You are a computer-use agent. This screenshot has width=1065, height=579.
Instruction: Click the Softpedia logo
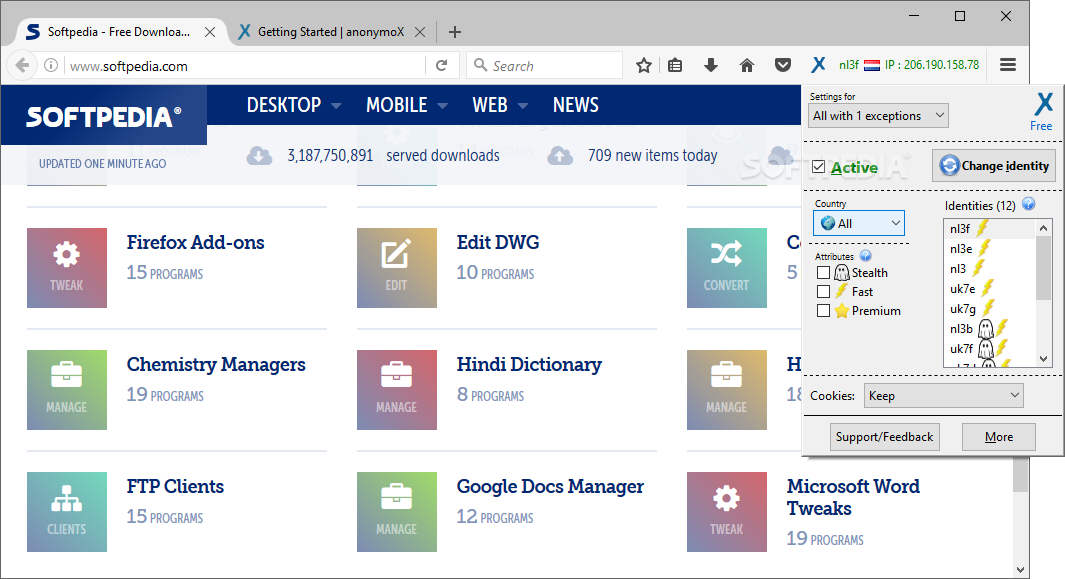click(x=104, y=117)
